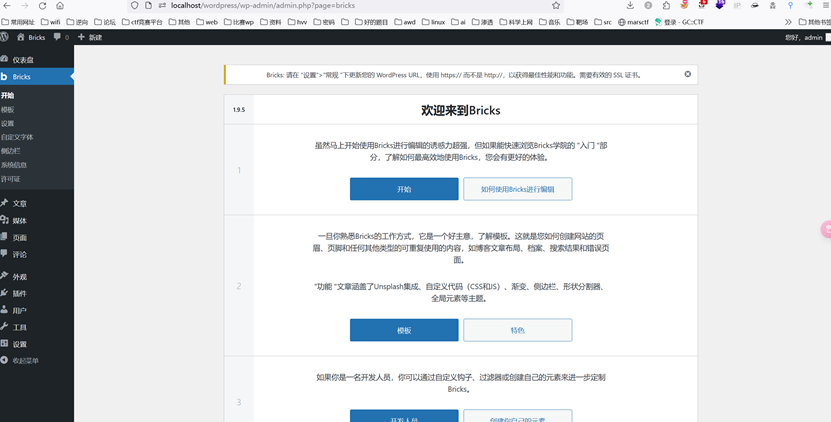Open the 外观 appearance menu
Viewport: 831px width, 422px height.
coord(37,277)
